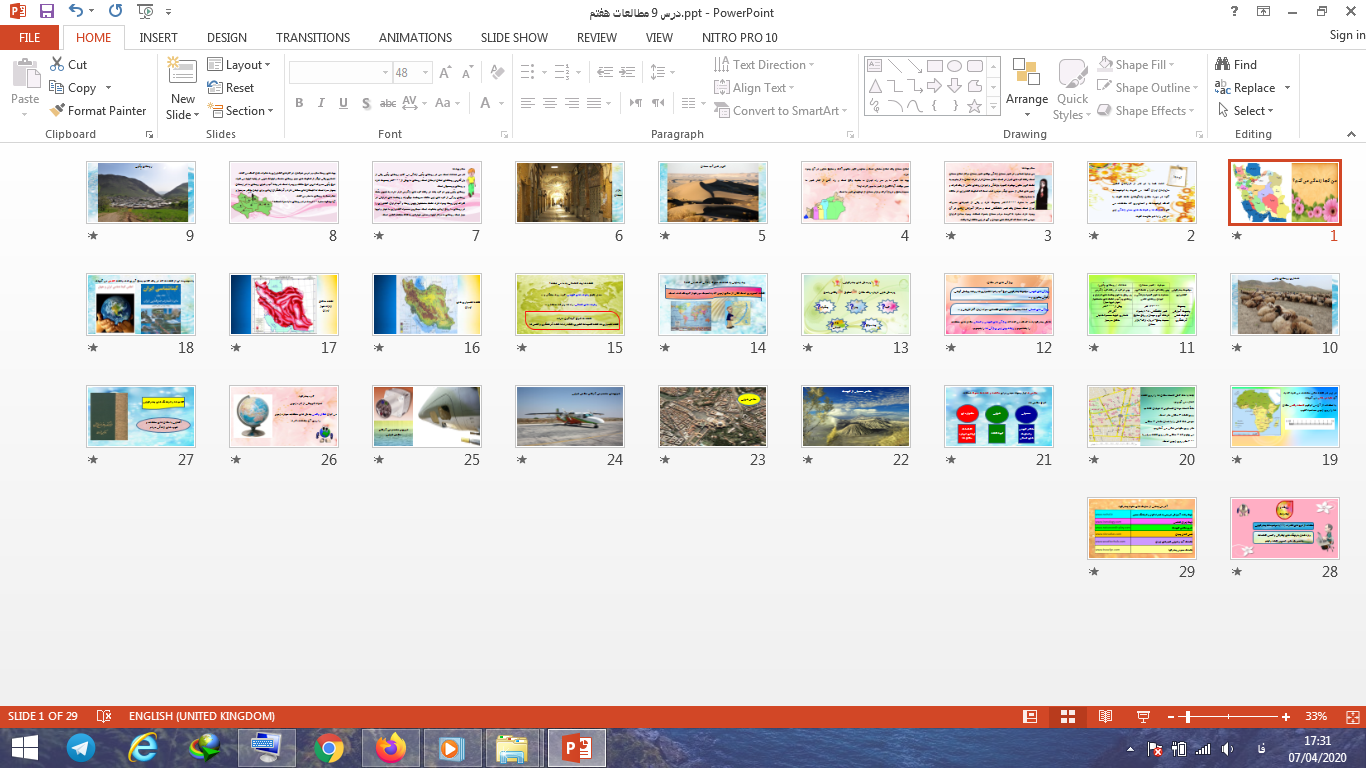Expand the Section dropdown
Screen dimensions: 1366x768
click(240, 111)
